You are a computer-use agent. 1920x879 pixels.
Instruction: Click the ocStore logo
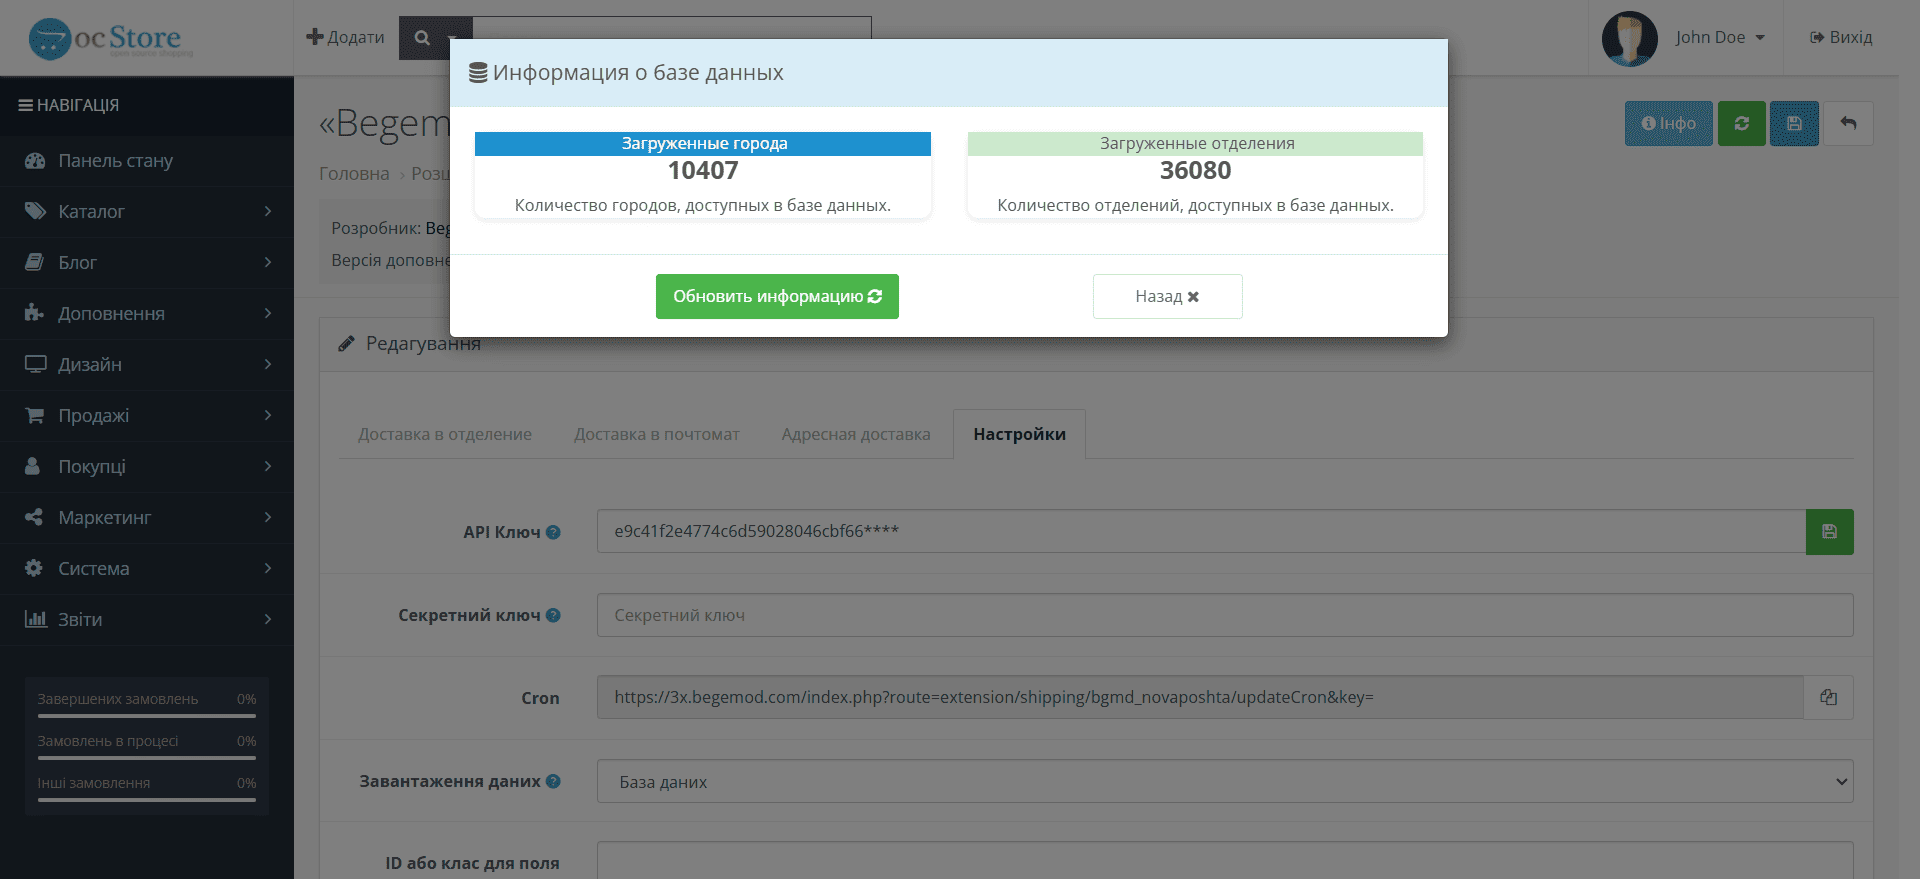tap(110, 39)
